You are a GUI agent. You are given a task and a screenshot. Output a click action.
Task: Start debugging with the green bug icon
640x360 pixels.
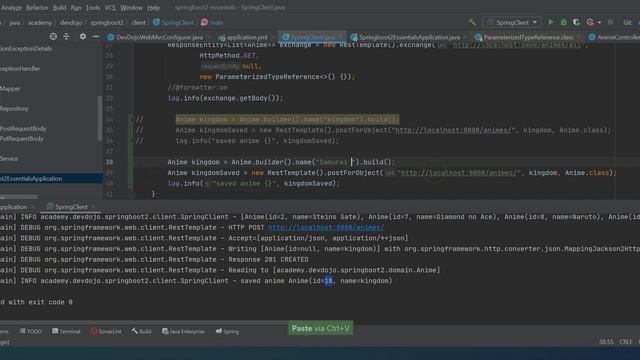click(564, 22)
